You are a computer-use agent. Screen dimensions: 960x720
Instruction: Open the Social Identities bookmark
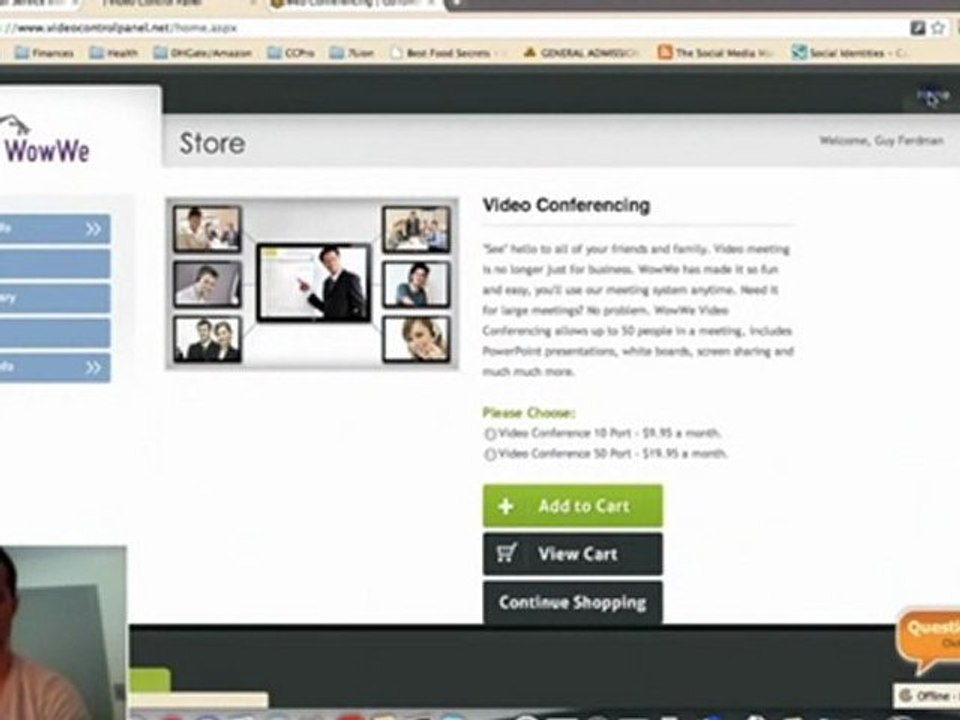[x=849, y=53]
